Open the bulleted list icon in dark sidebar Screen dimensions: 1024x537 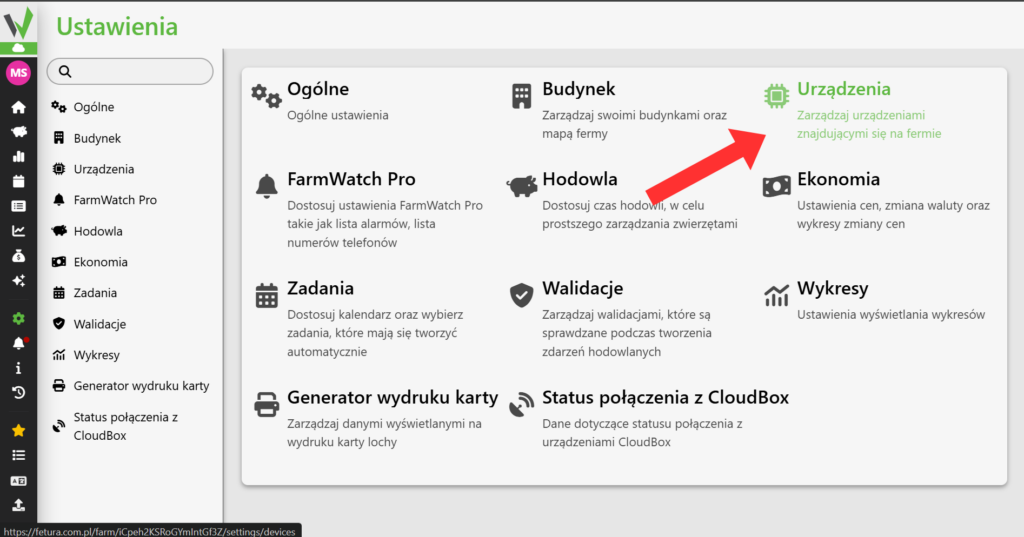(18, 455)
